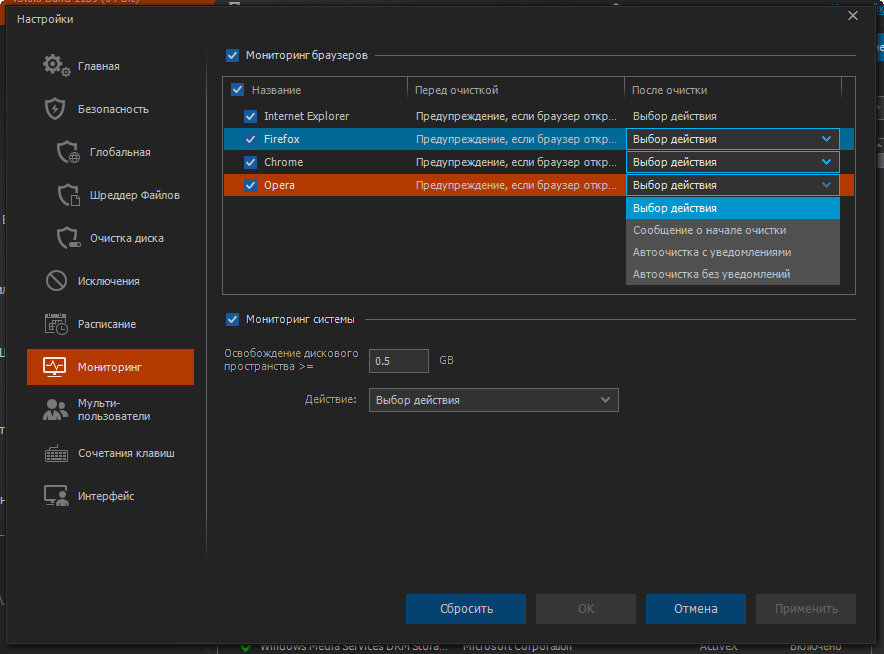Click the shield lightning icon for Безопасность
This screenshot has width=884, height=654.
click(56, 109)
